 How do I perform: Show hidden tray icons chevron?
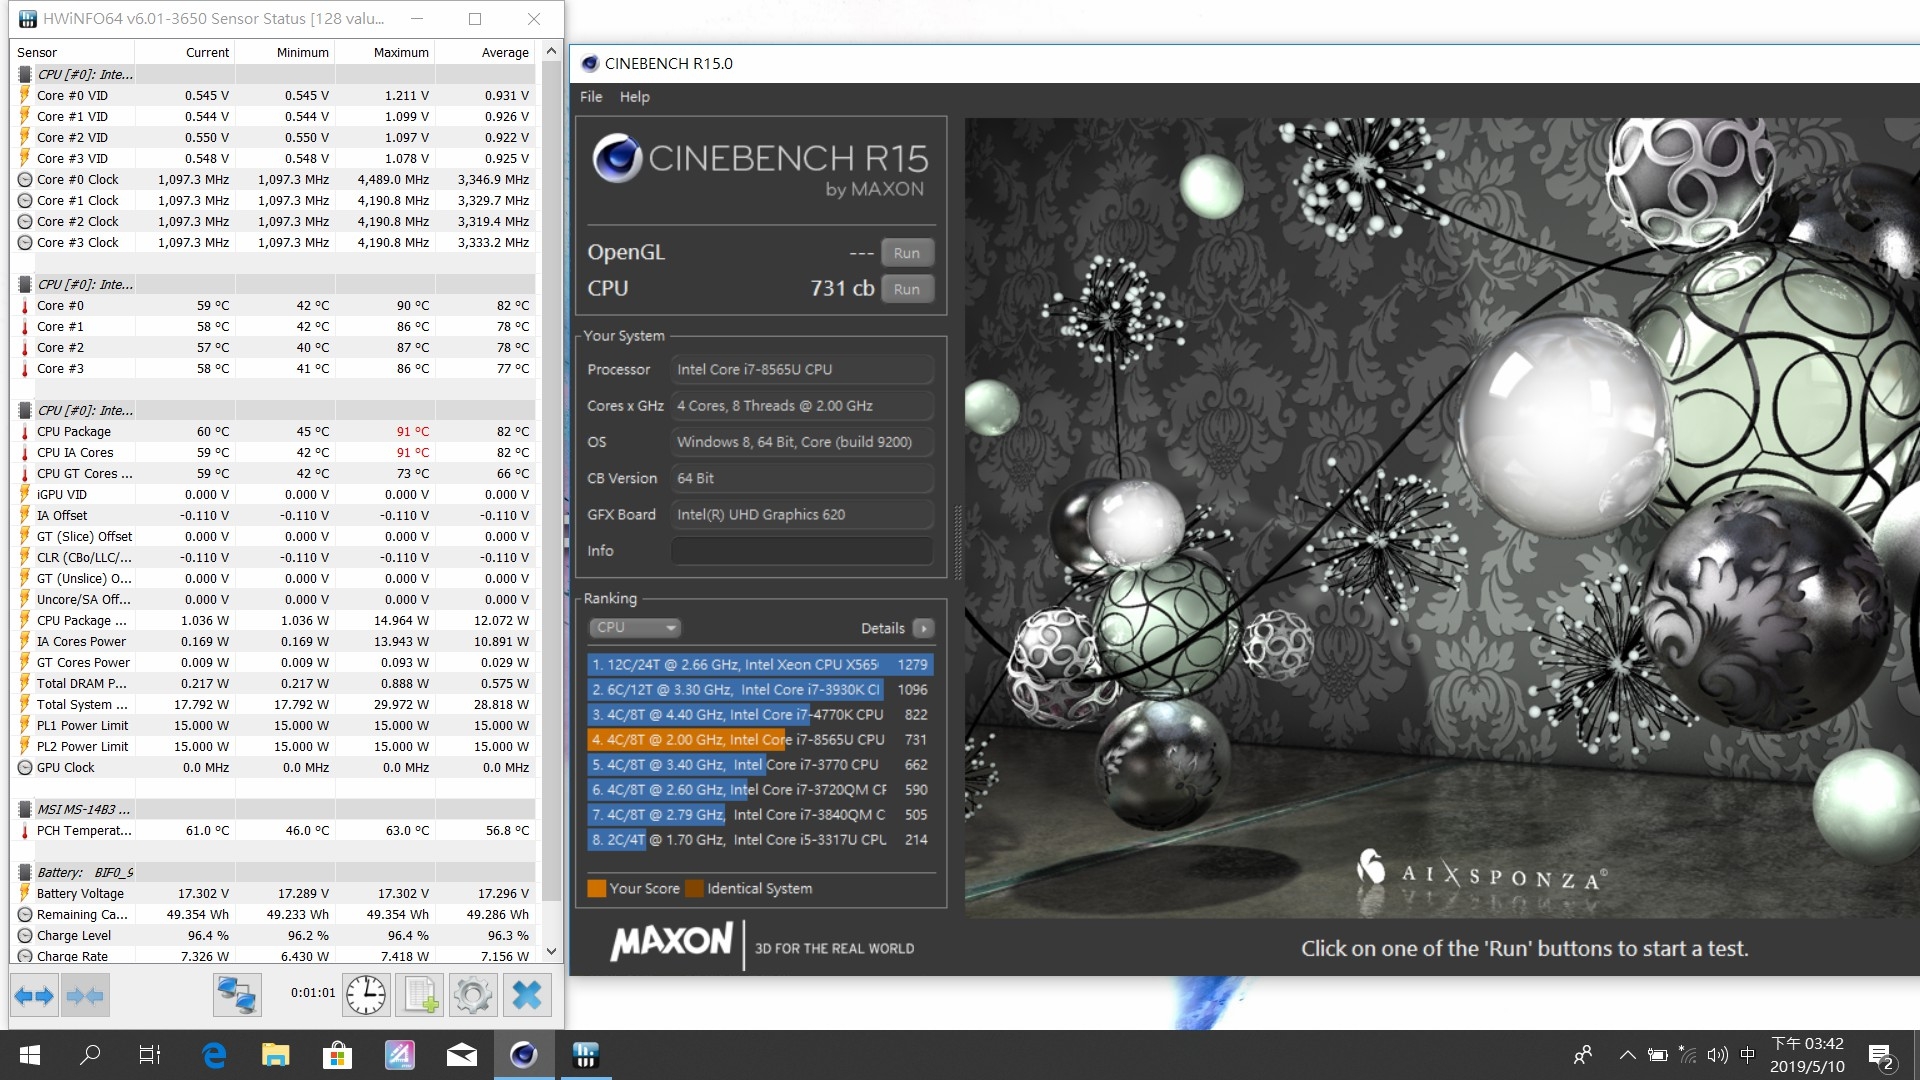pyautogui.click(x=1627, y=1055)
